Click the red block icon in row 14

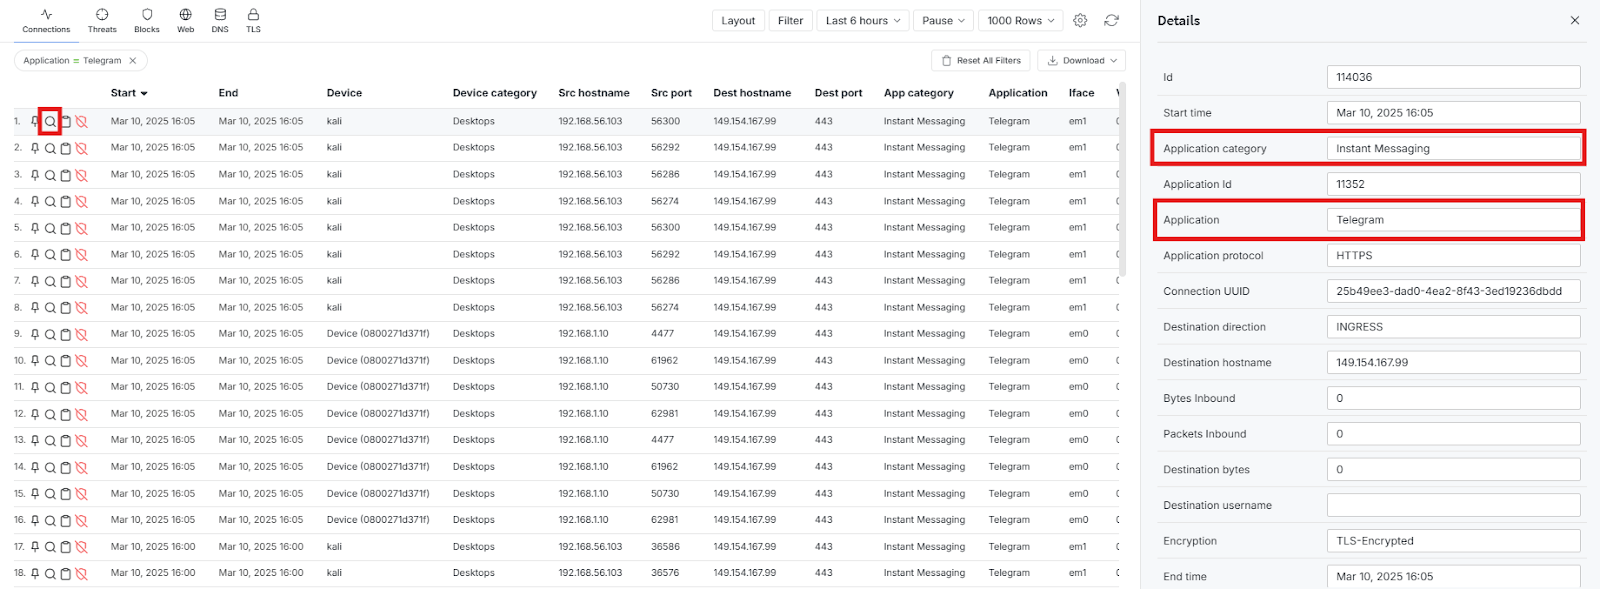(x=81, y=467)
